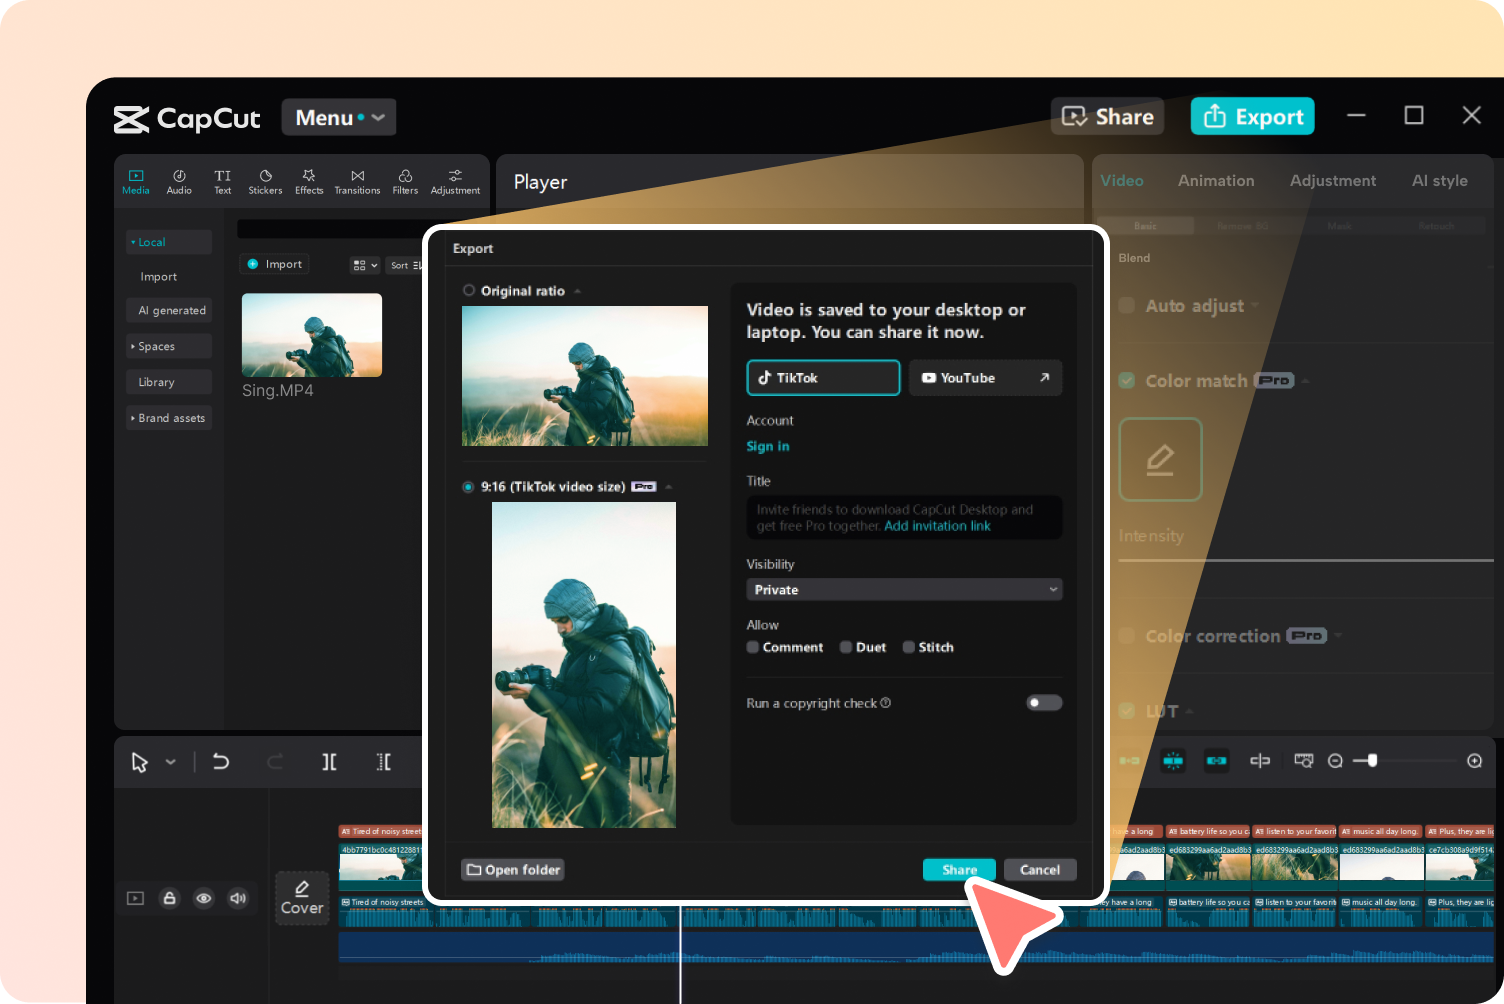The image size is (1504, 1004).
Task: Click the solid Split icon
Action: [x=329, y=762]
